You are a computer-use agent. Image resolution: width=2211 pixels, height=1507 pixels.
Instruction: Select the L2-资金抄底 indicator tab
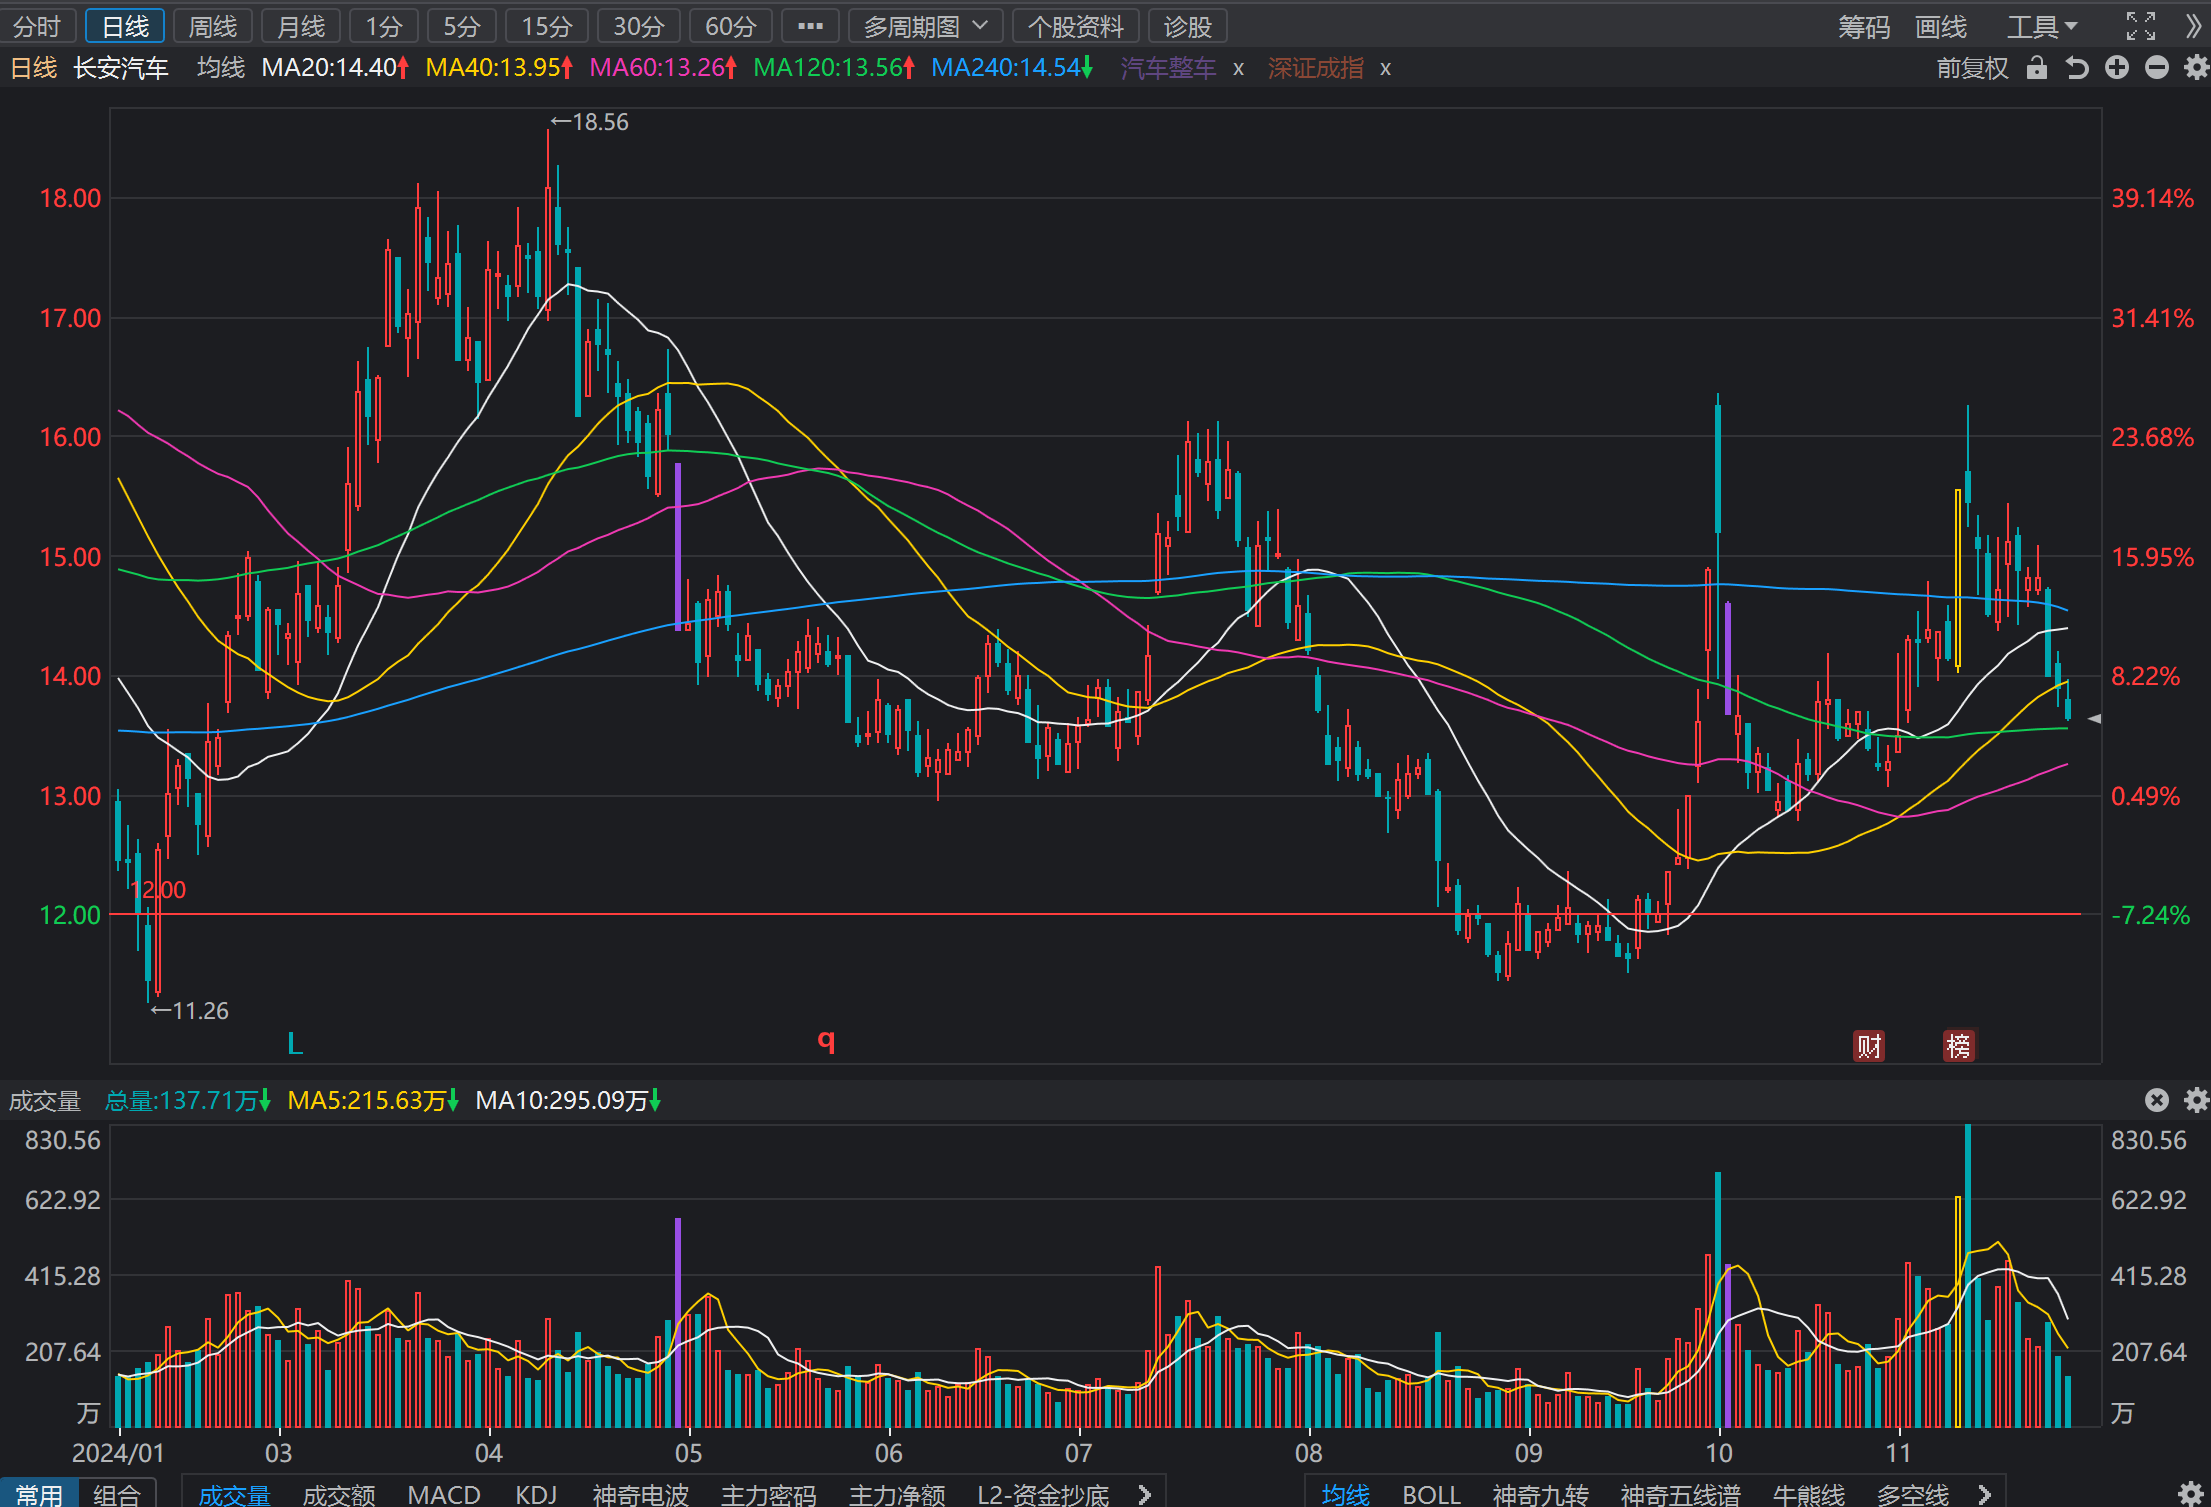(1043, 1495)
